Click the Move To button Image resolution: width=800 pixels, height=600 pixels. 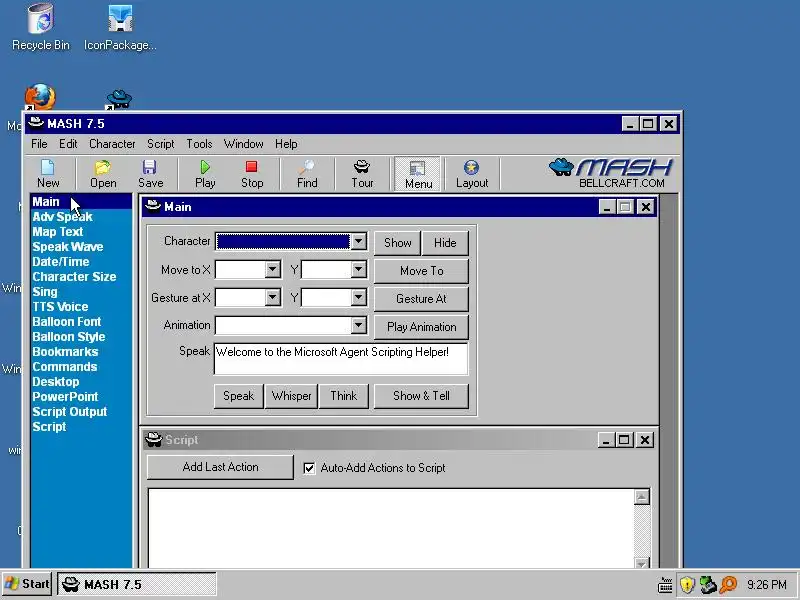pyautogui.click(x=421, y=271)
